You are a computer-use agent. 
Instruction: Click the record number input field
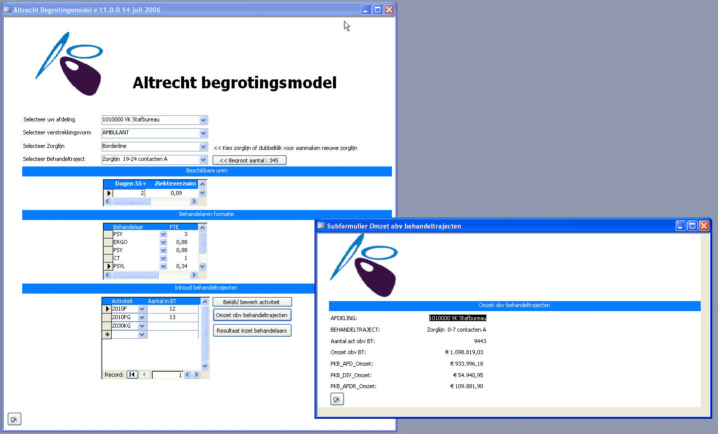coord(167,375)
